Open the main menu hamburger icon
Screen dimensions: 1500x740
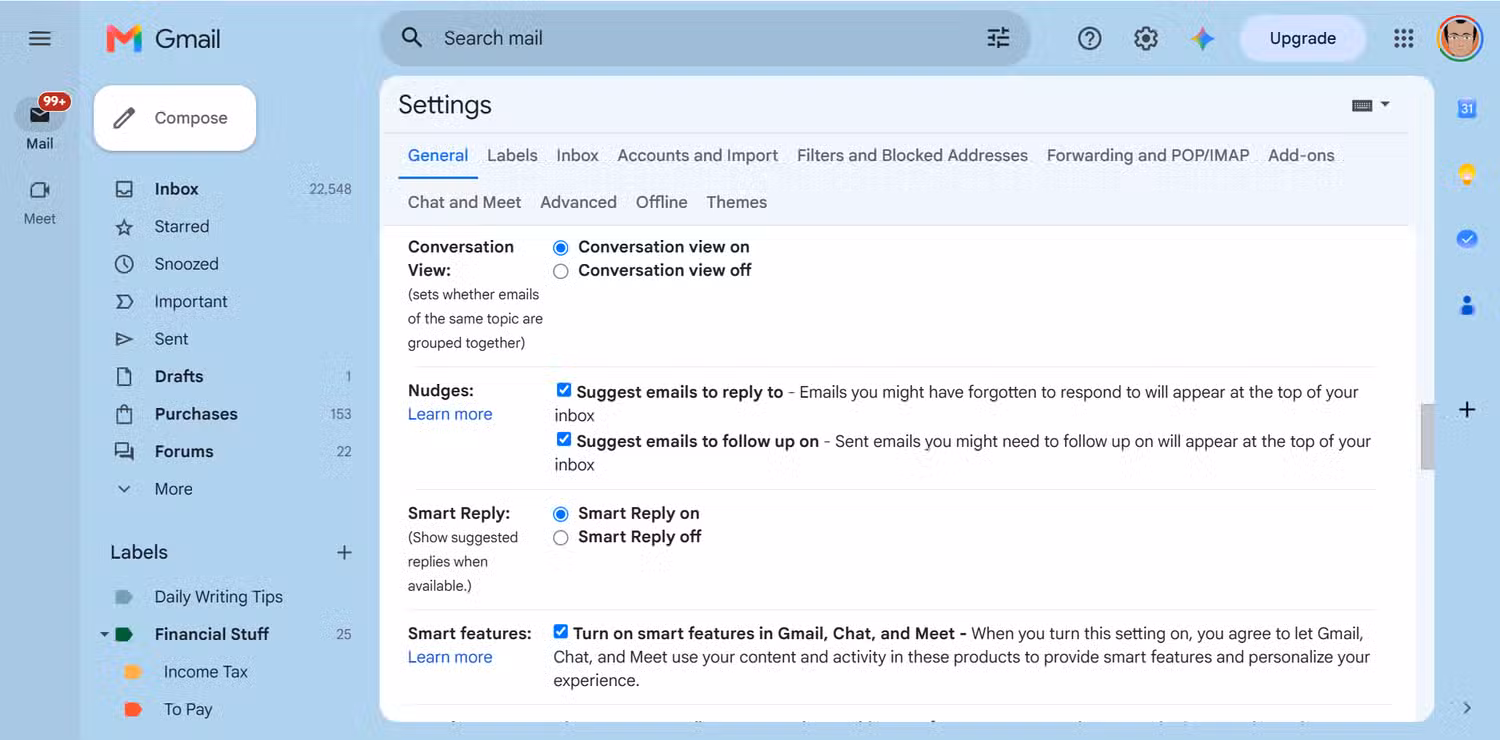40,38
